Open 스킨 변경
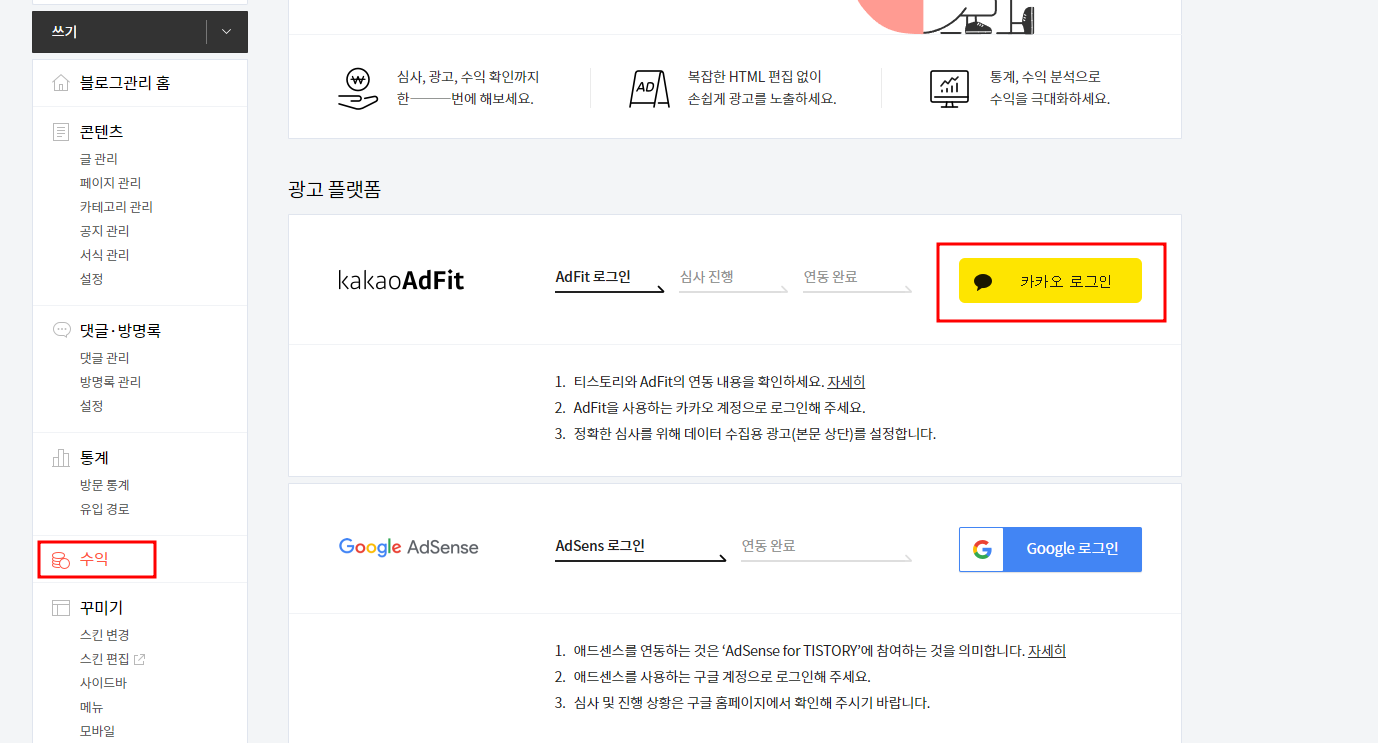 [x=105, y=635]
